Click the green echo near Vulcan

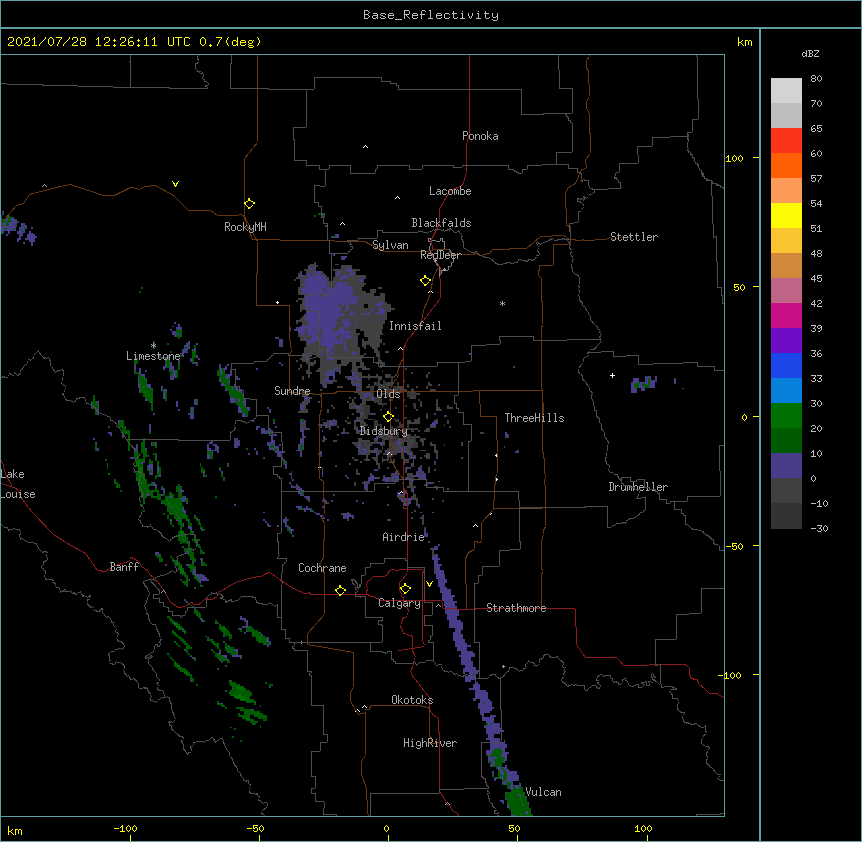pyautogui.click(x=516, y=800)
